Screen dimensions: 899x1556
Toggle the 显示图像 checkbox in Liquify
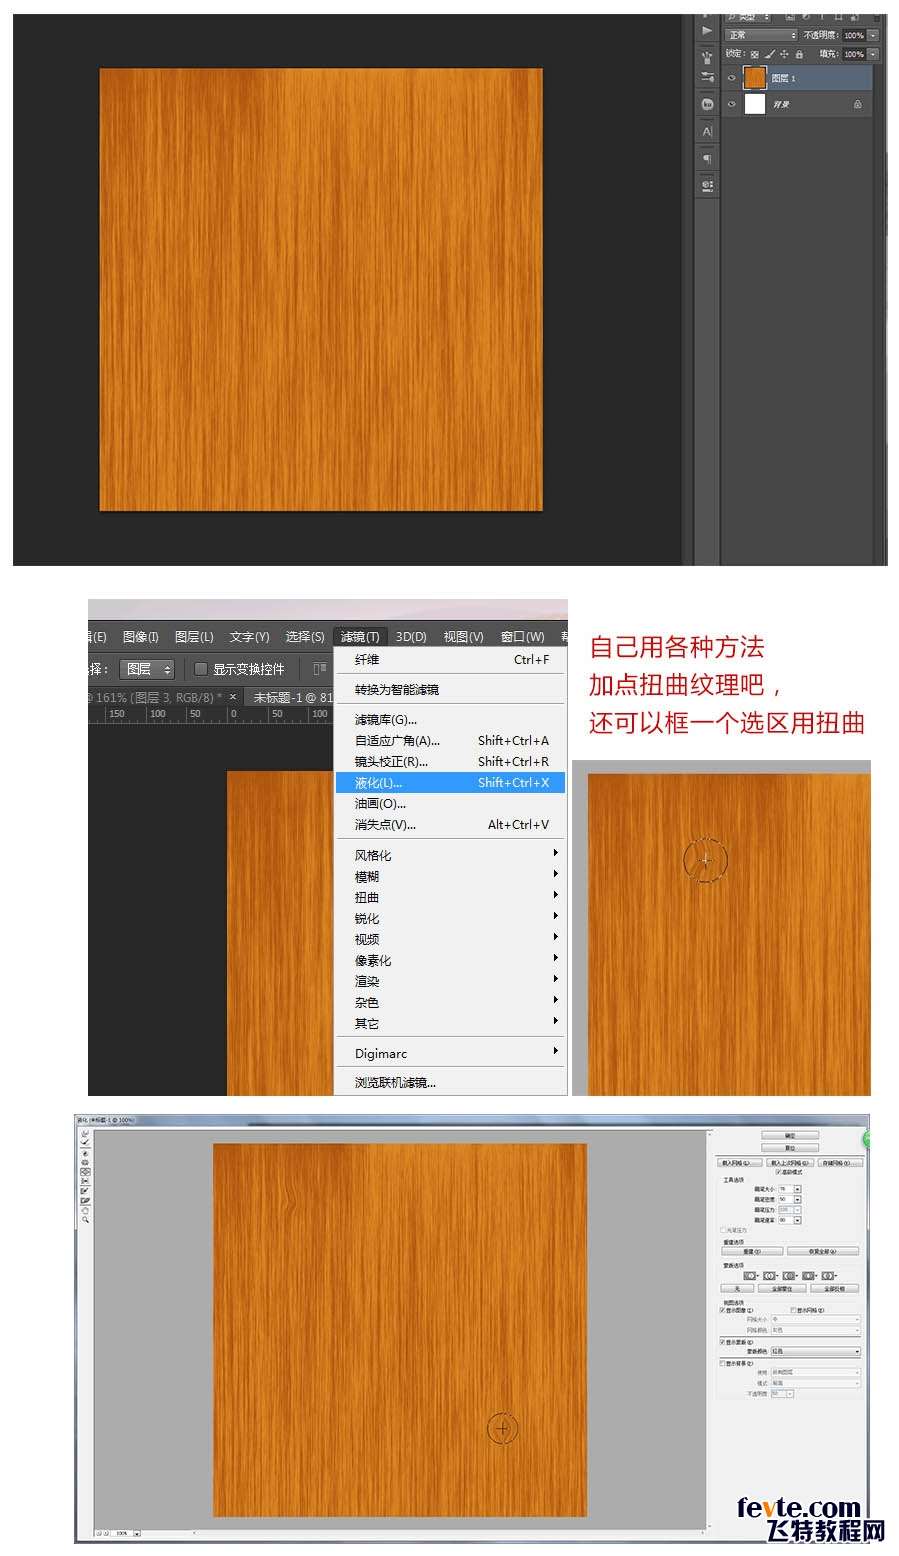click(x=722, y=1310)
